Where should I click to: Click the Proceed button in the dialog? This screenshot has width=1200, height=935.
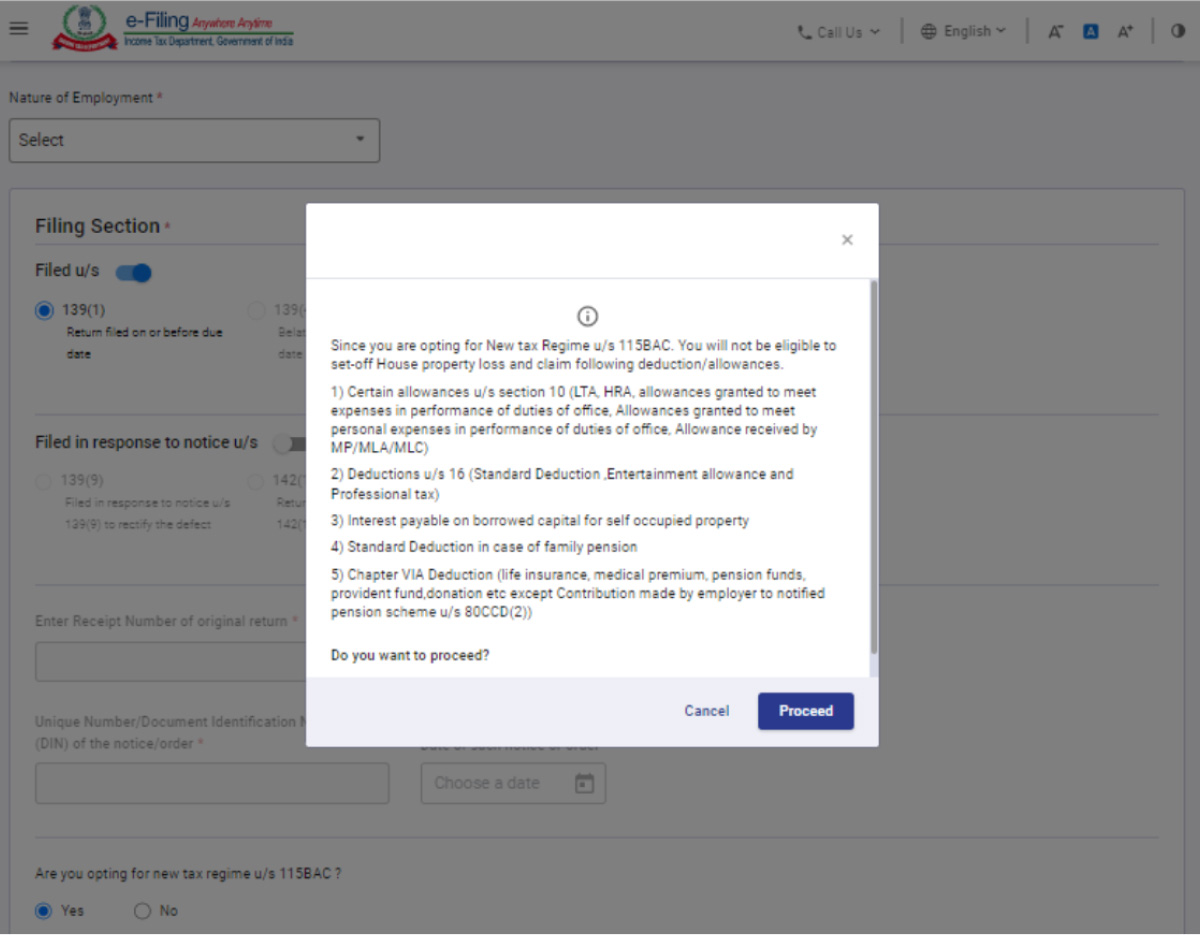point(805,711)
